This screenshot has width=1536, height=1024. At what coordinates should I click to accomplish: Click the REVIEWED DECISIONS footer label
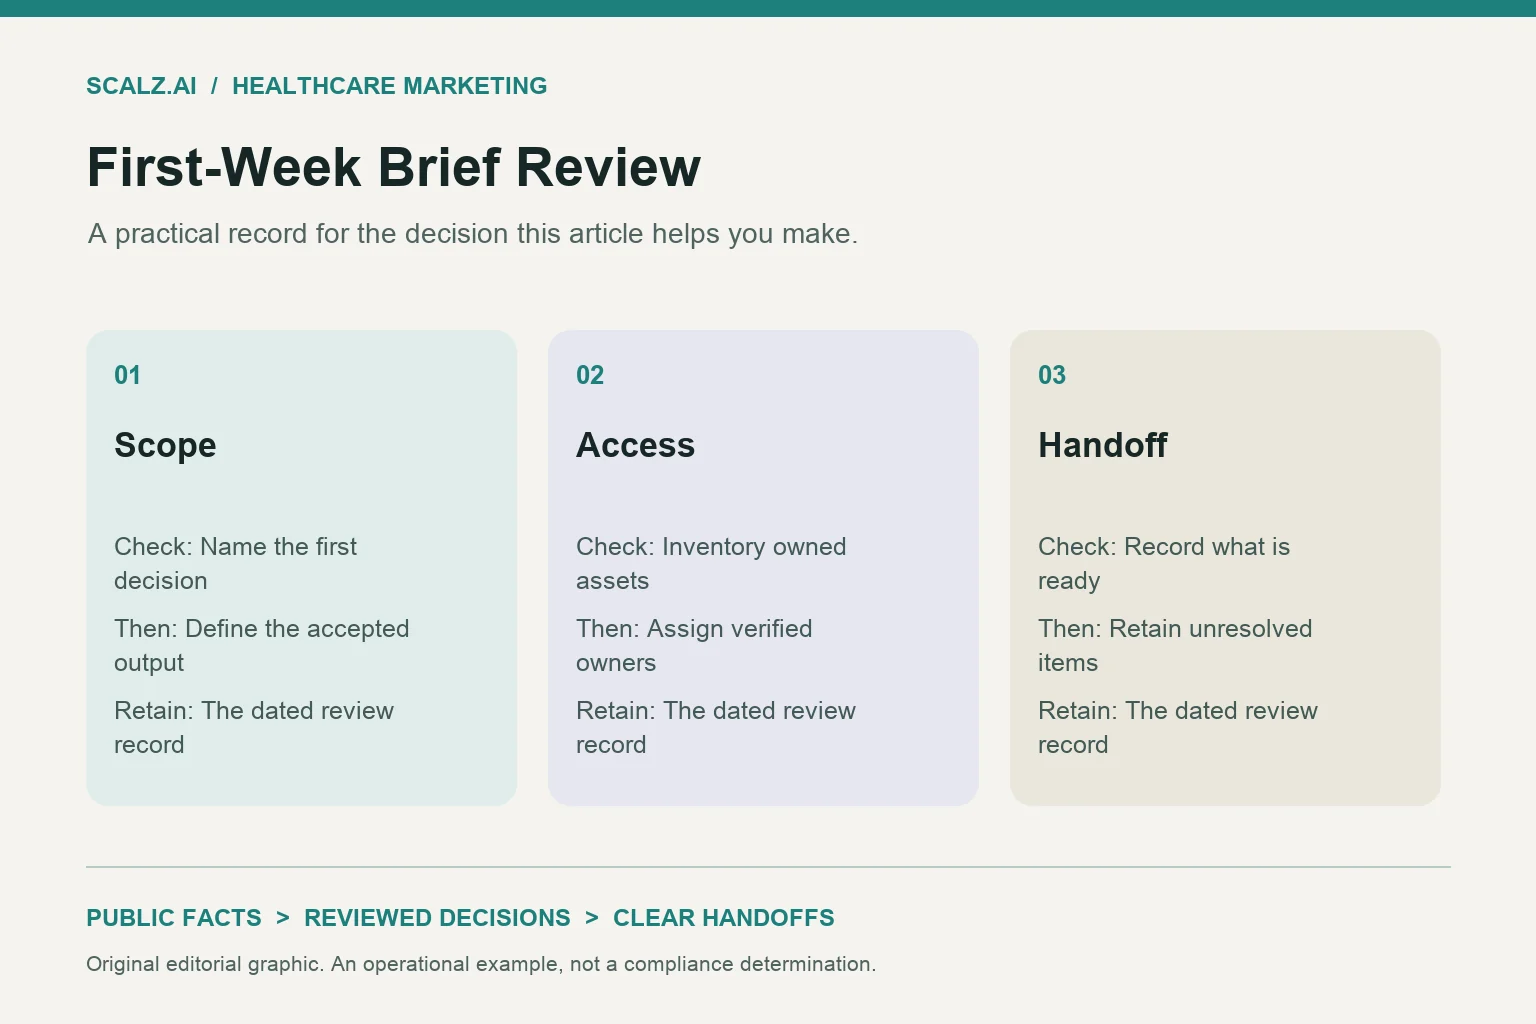tap(437, 918)
